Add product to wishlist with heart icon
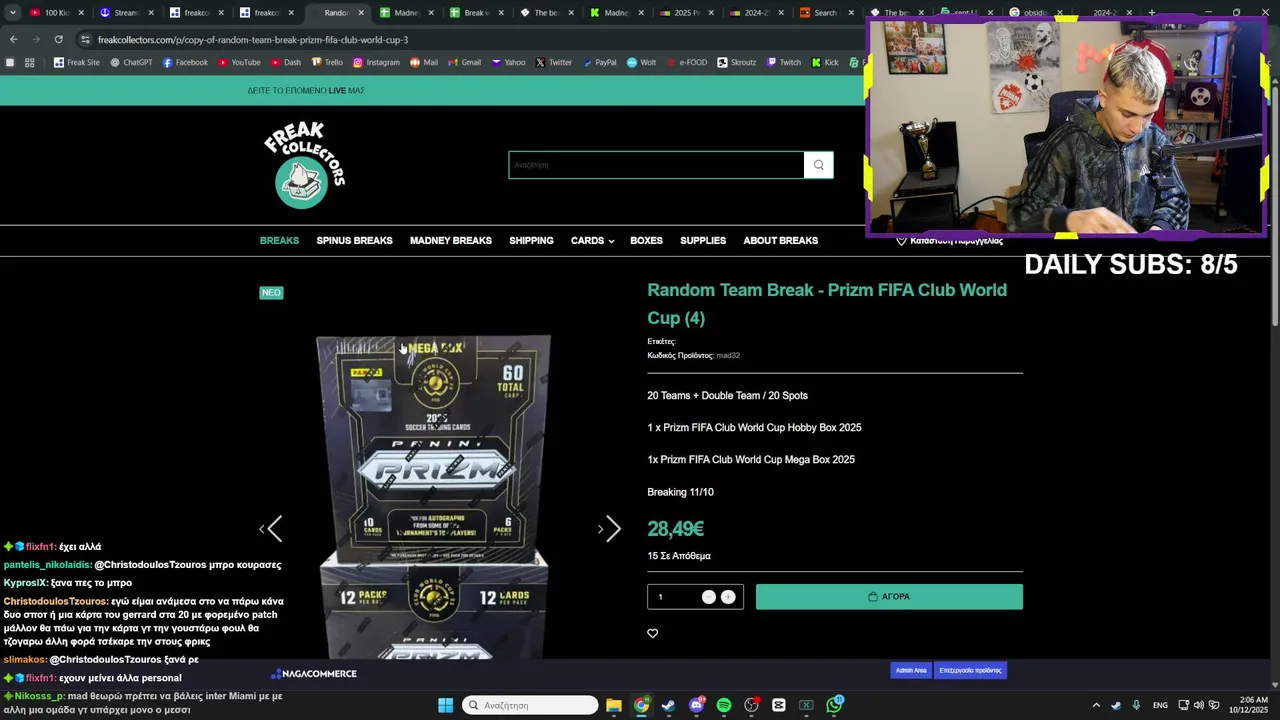Screen dimensions: 1280x720 pos(653,633)
